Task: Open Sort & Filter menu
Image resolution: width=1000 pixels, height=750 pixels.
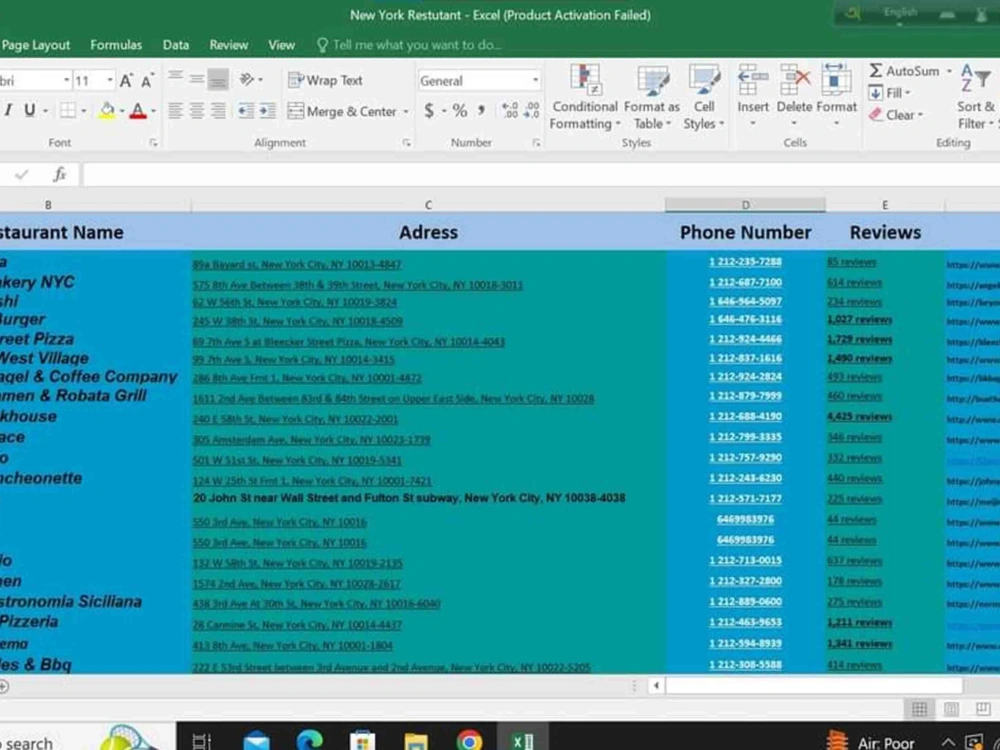Action: 976,97
